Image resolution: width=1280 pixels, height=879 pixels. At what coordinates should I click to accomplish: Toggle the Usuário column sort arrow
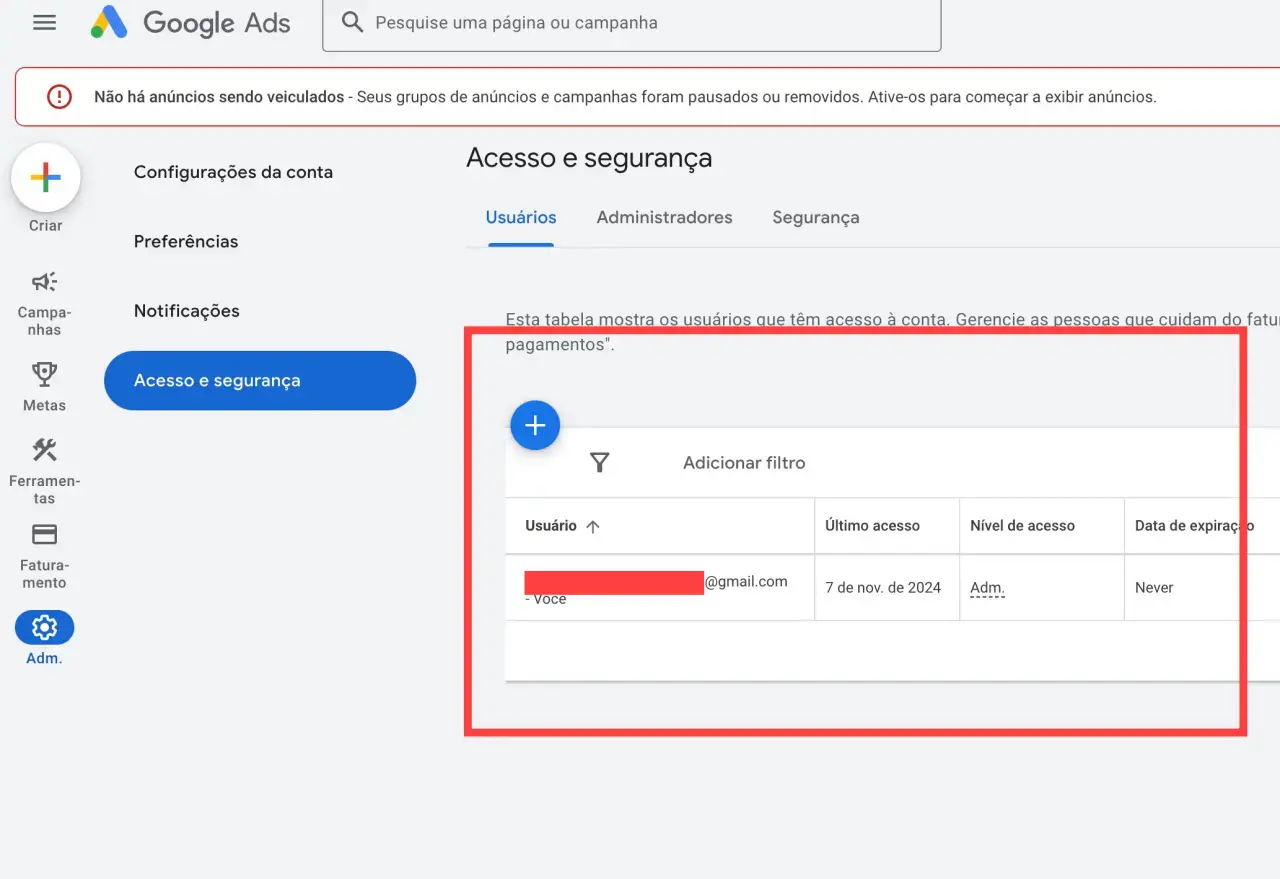(595, 526)
